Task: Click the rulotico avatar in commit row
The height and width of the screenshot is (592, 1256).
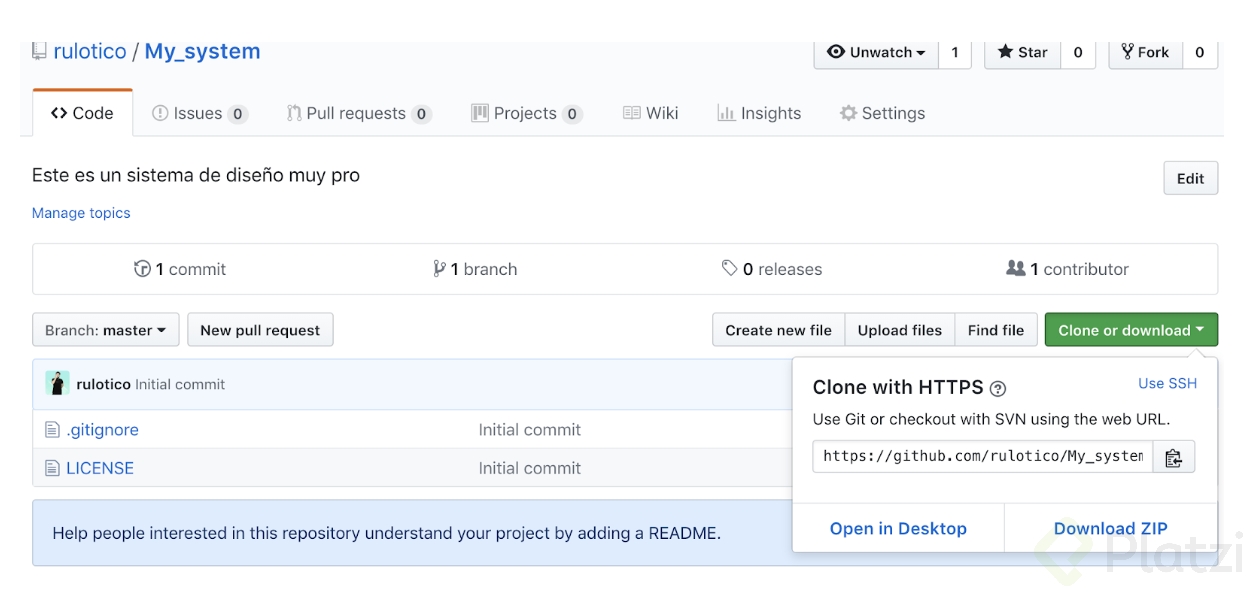Action: pyautogui.click(x=57, y=384)
